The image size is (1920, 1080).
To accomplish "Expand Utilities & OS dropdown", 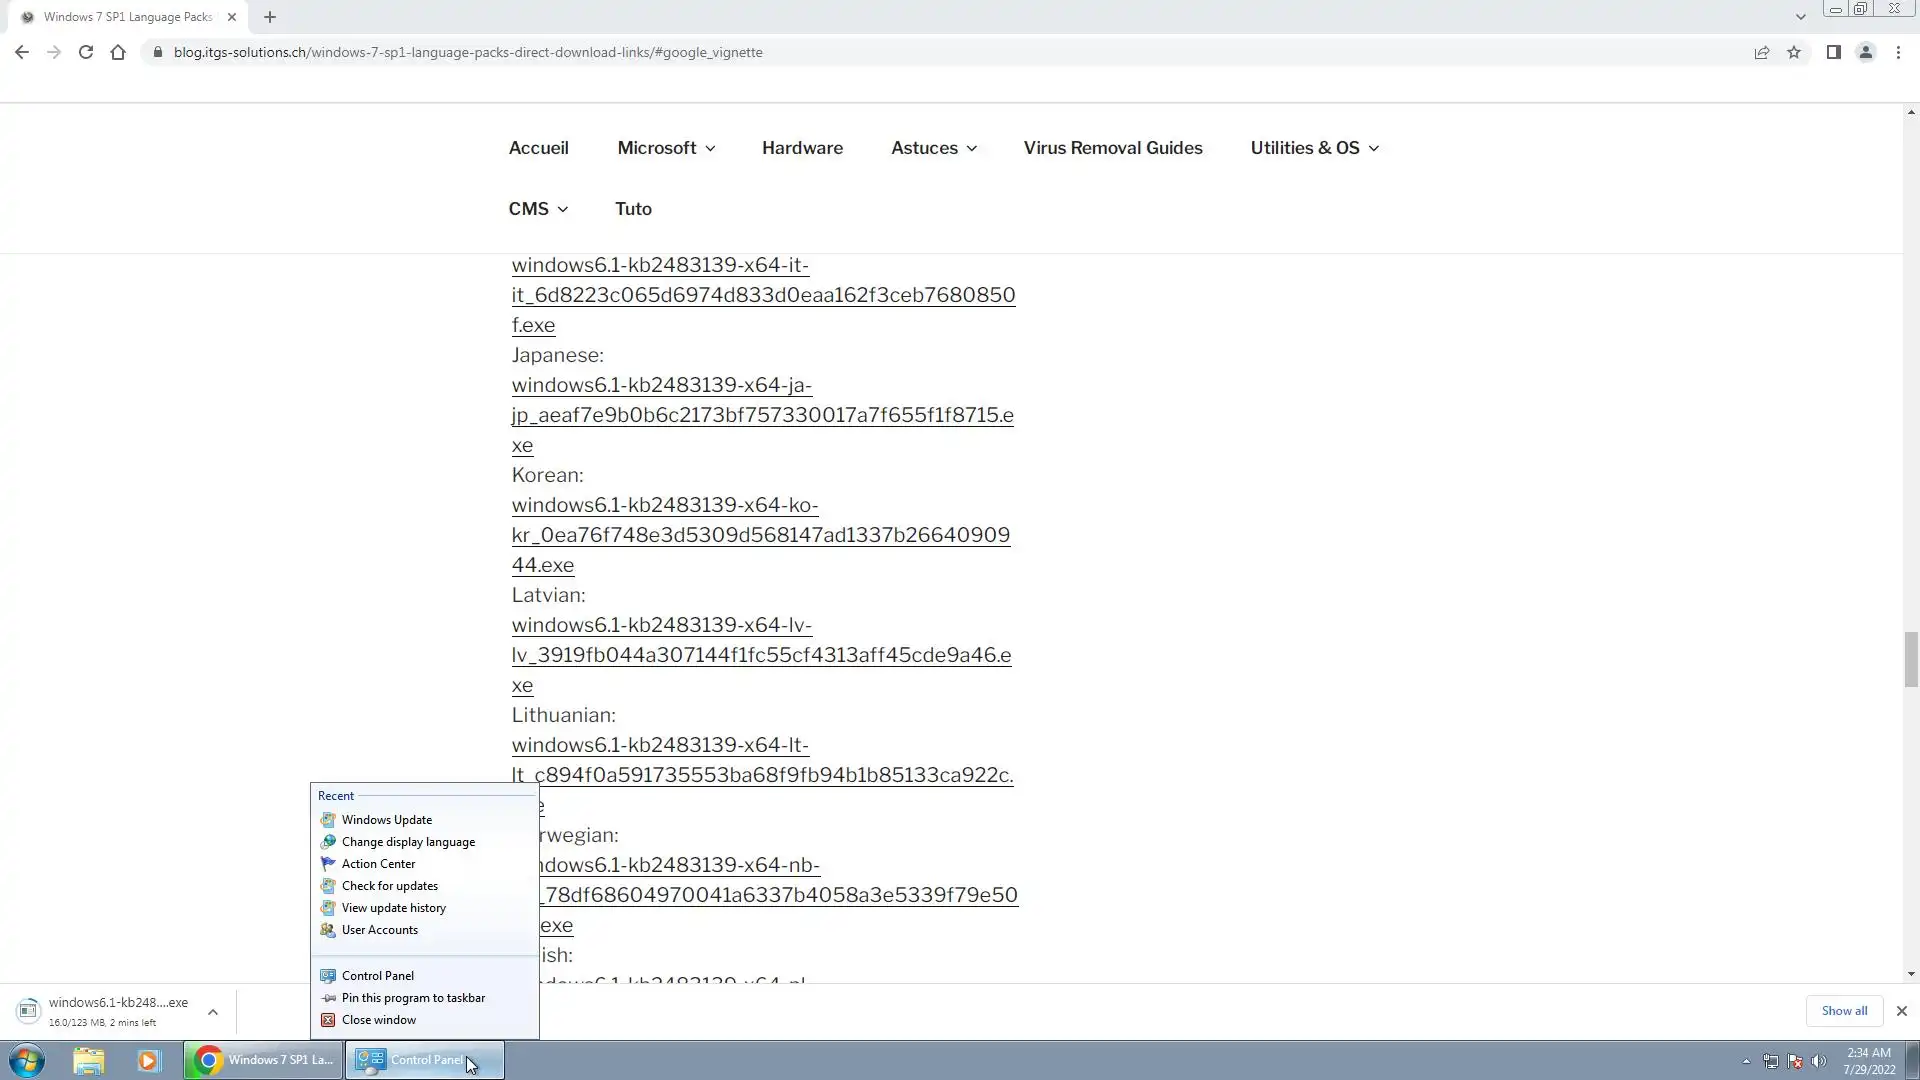I will [1314, 148].
